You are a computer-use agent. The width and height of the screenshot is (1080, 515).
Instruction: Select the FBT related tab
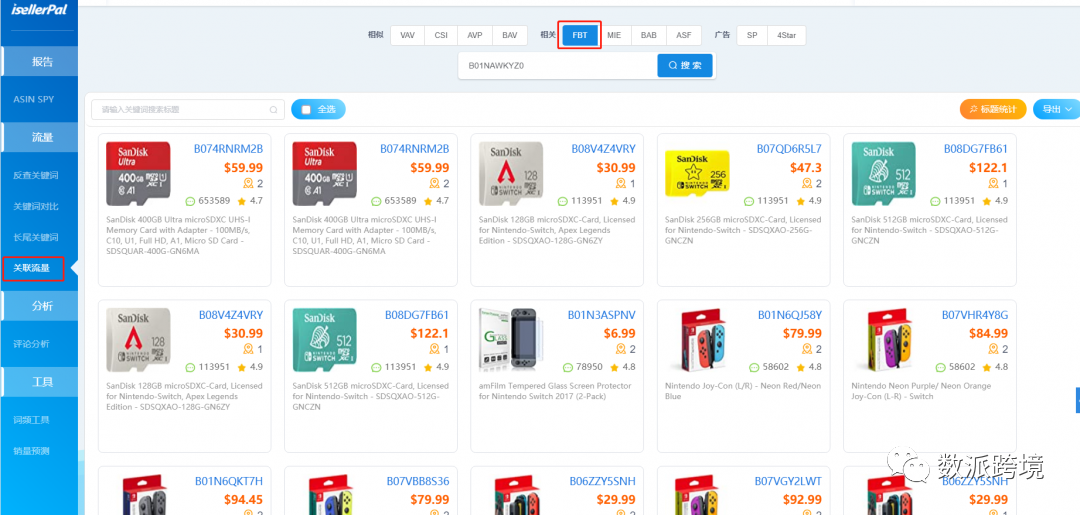point(579,35)
